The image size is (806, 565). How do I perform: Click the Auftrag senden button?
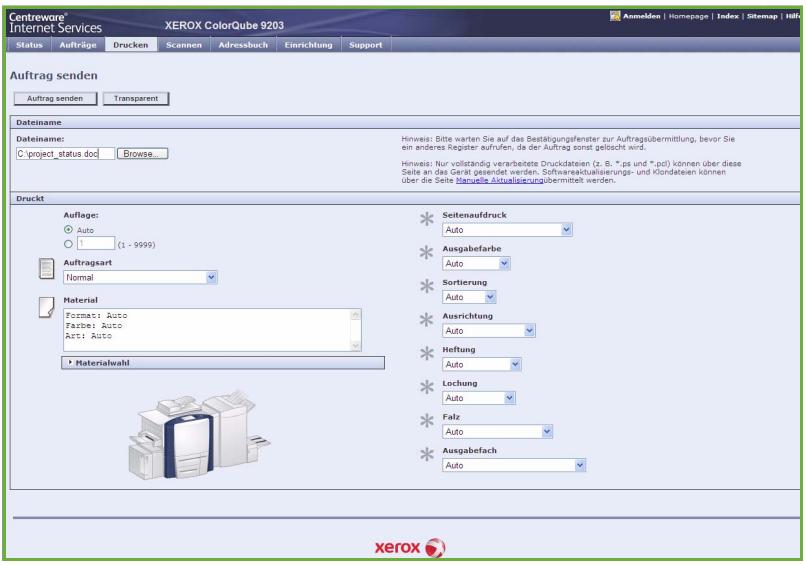(x=55, y=98)
